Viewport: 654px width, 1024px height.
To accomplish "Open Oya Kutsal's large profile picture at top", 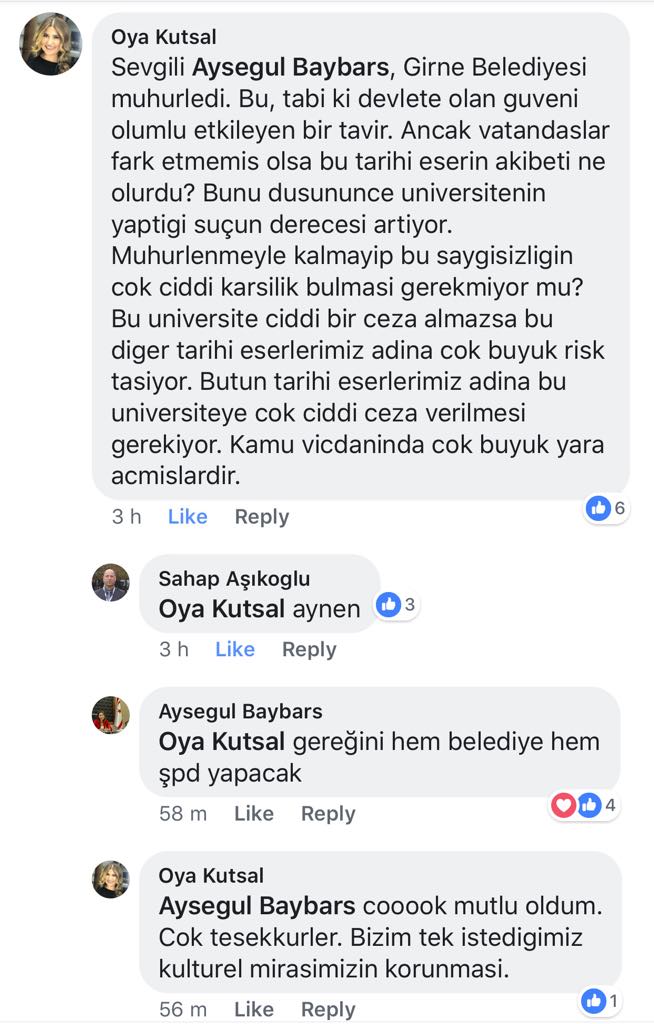I will [51, 44].
